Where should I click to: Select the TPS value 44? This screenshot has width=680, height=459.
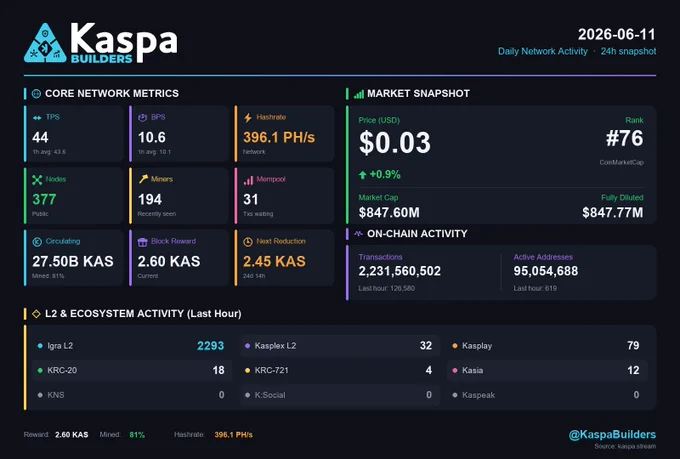pyautogui.click(x=40, y=138)
